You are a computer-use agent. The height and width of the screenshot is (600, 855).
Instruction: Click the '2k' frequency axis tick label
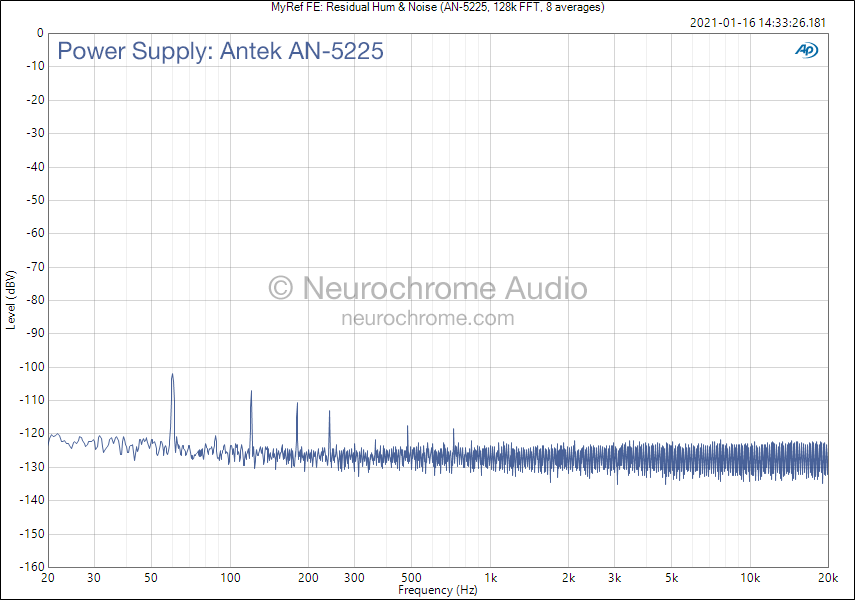click(x=568, y=578)
